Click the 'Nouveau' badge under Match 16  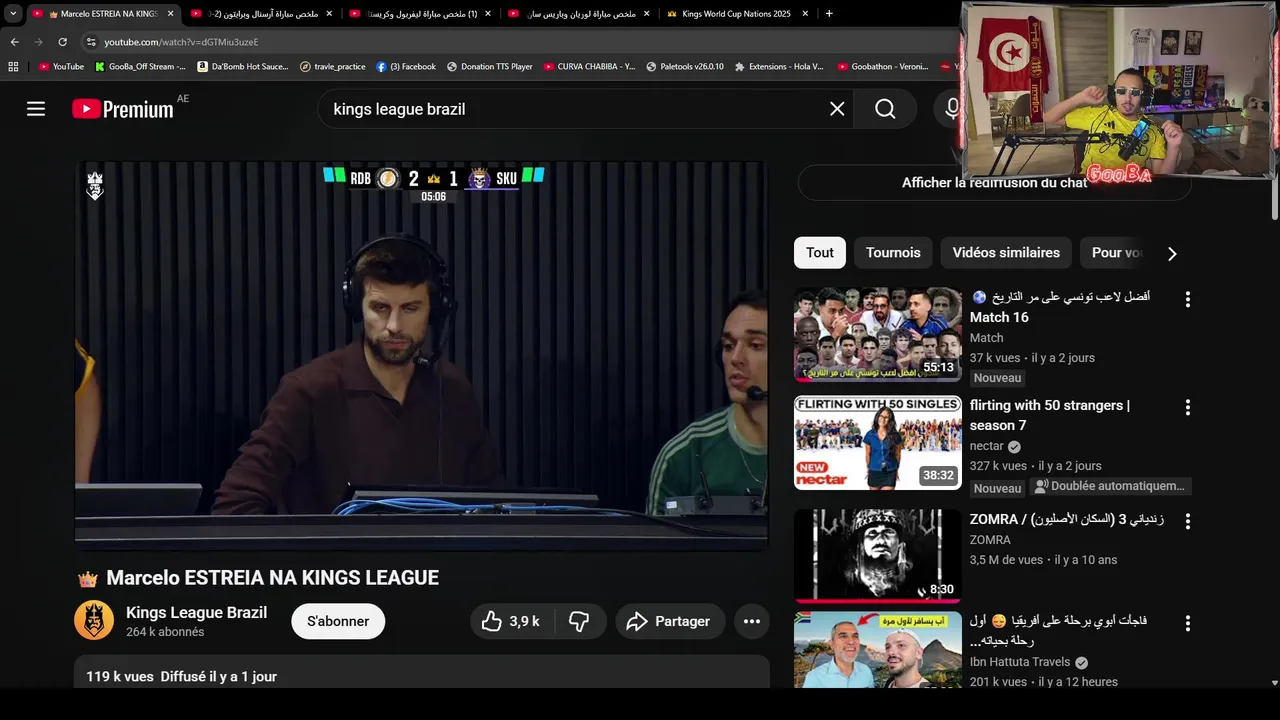pos(997,378)
